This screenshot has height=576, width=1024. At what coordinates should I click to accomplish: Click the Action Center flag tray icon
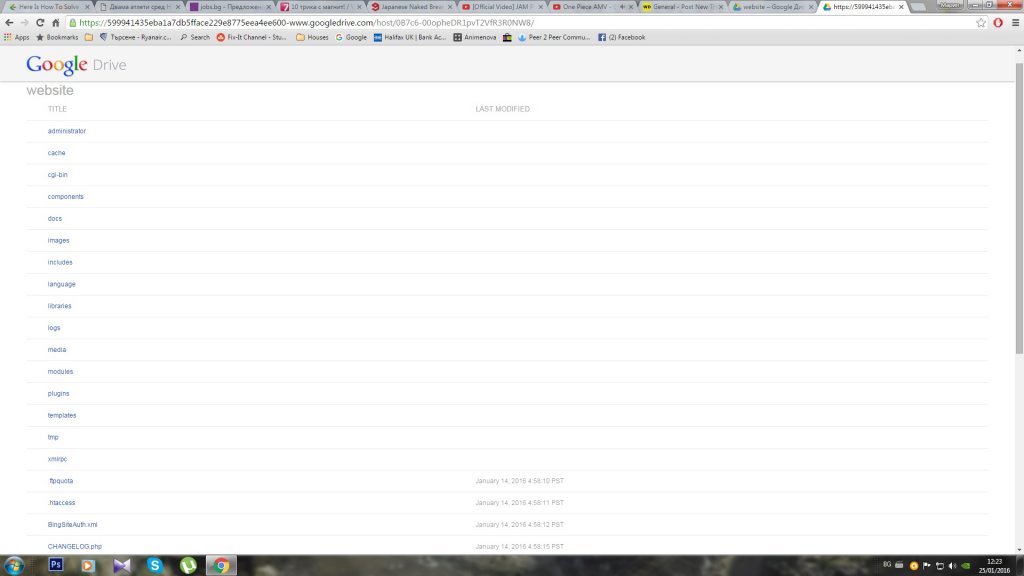click(927, 566)
